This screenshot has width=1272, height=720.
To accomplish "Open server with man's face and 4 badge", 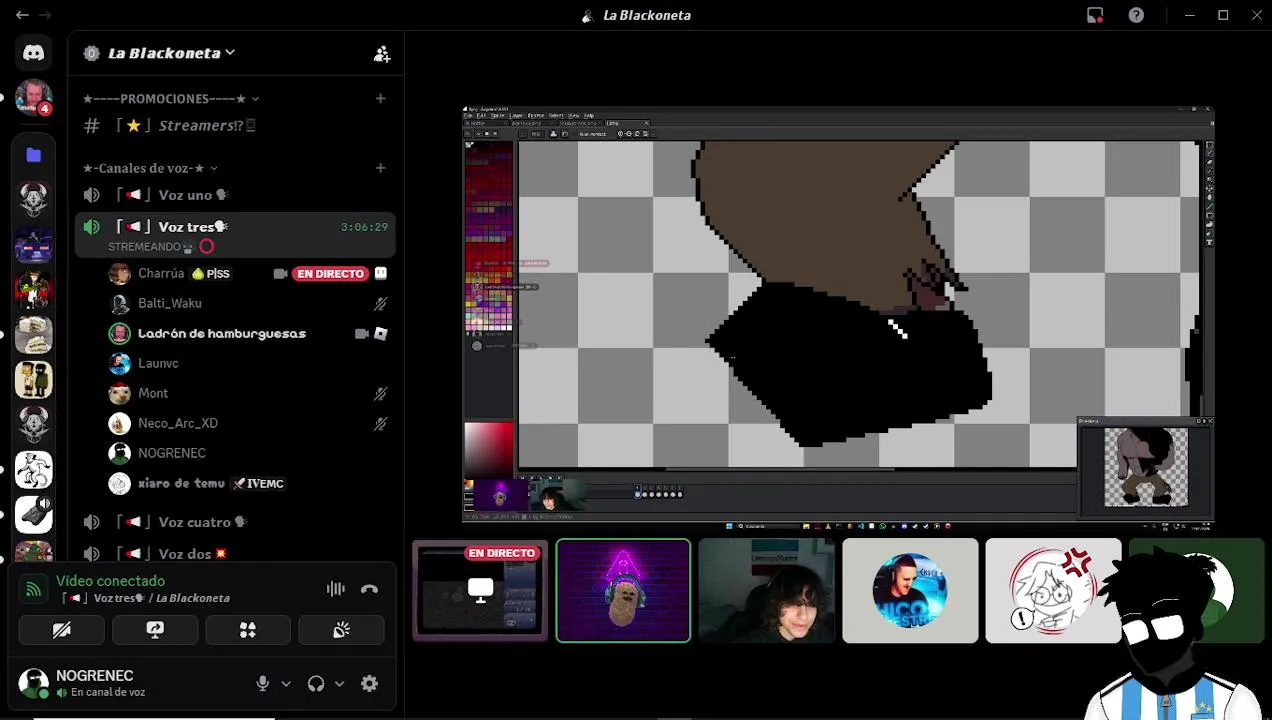I will (33, 98).
